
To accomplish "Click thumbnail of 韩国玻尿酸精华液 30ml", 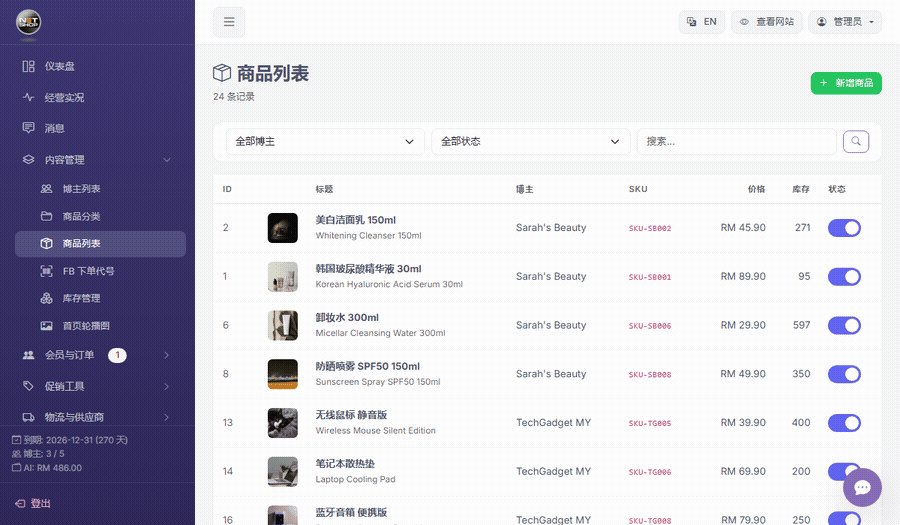I will (282, 277).
